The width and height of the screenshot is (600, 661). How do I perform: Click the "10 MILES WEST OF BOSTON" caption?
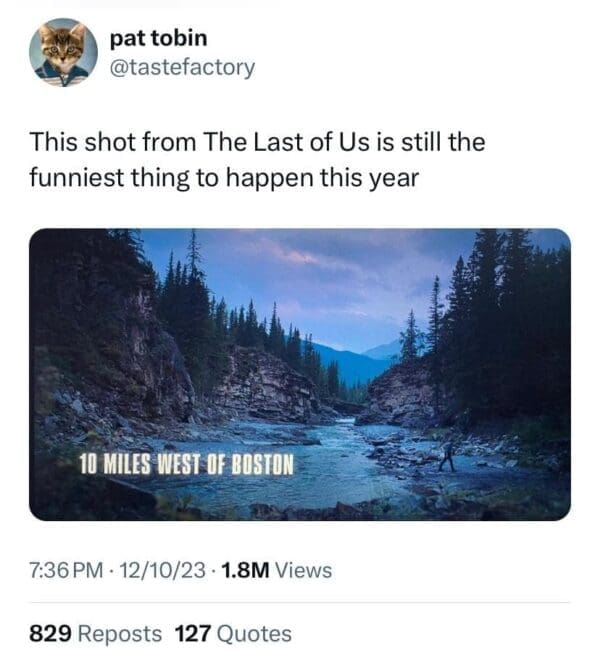click(x=188, y=465)
